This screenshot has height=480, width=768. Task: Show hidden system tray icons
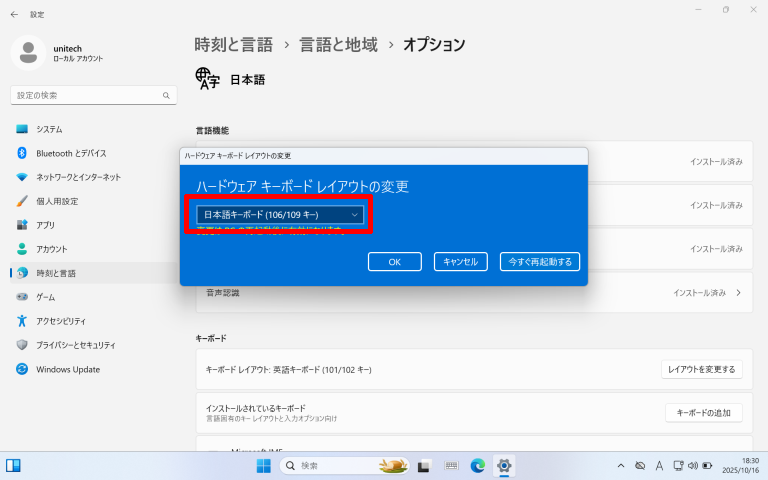(x=621, y=466)
